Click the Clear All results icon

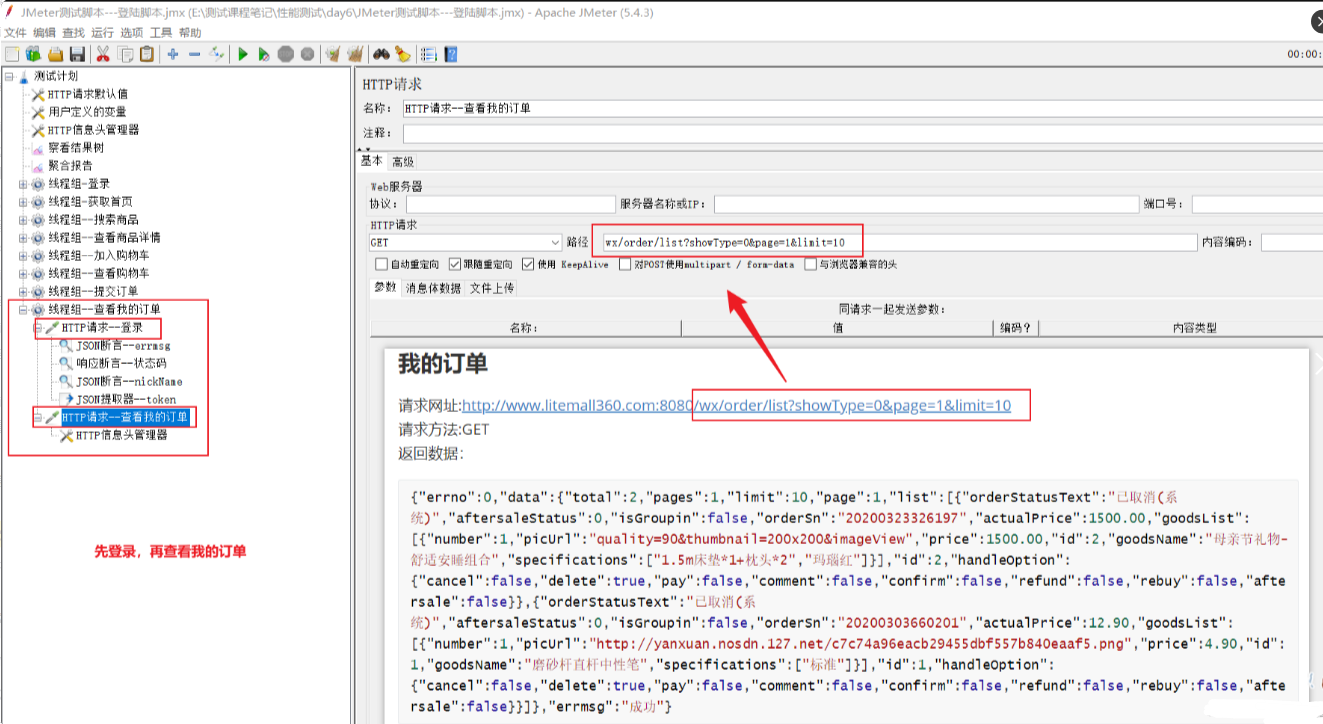pyautogui.click(x=354, y=54)
